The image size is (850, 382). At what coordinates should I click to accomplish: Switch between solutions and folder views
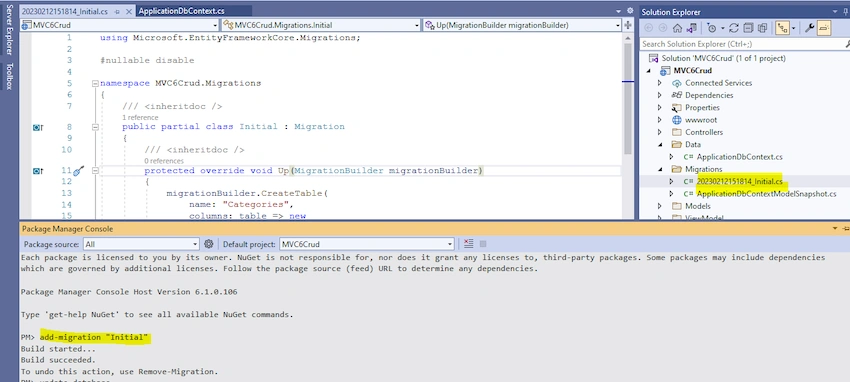pos(691,29)
